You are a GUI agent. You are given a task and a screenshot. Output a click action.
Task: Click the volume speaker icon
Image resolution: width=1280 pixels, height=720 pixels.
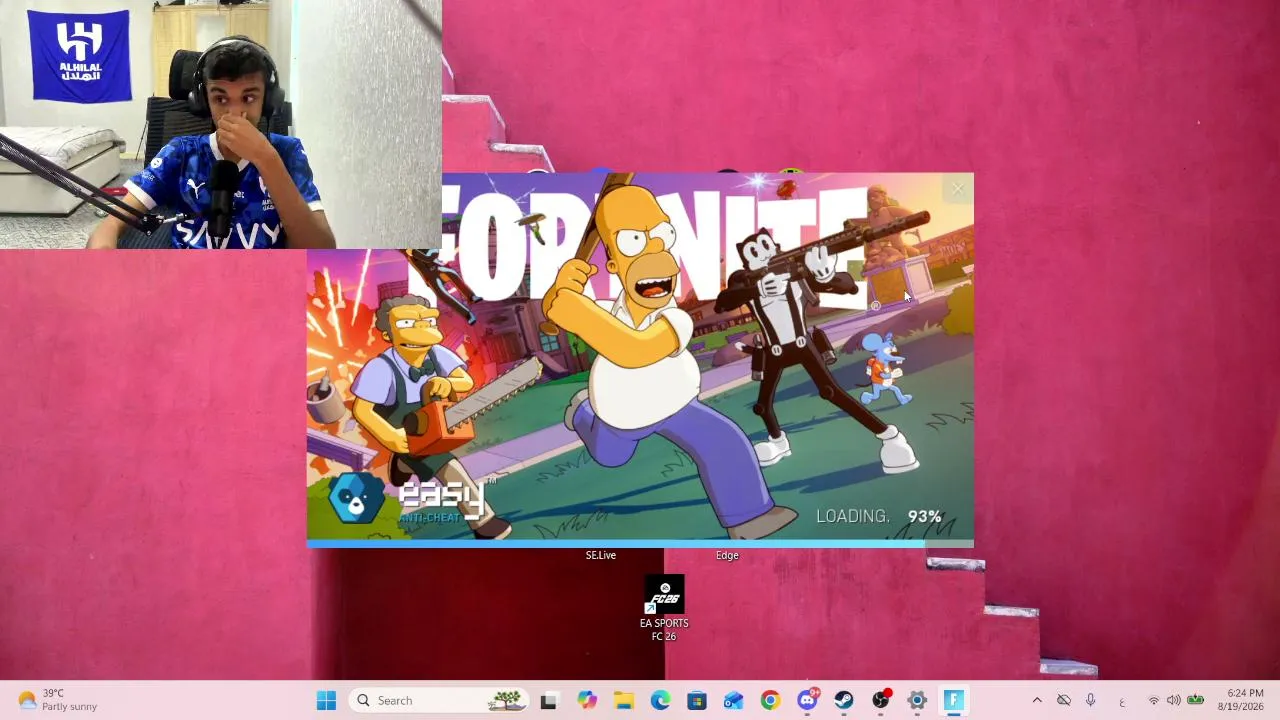pyautogui.click(x=1174, y=700)
